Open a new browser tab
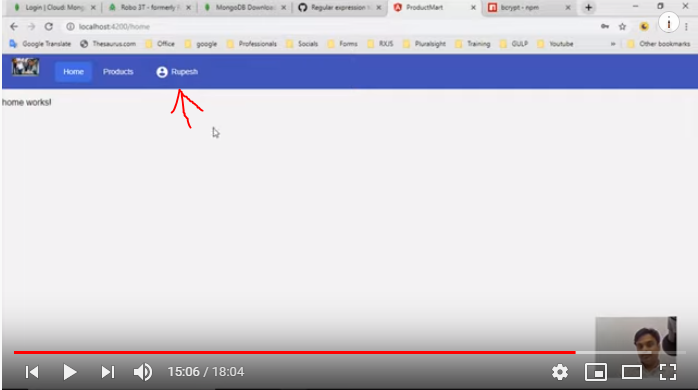698x390 pixels. (588, 8)
